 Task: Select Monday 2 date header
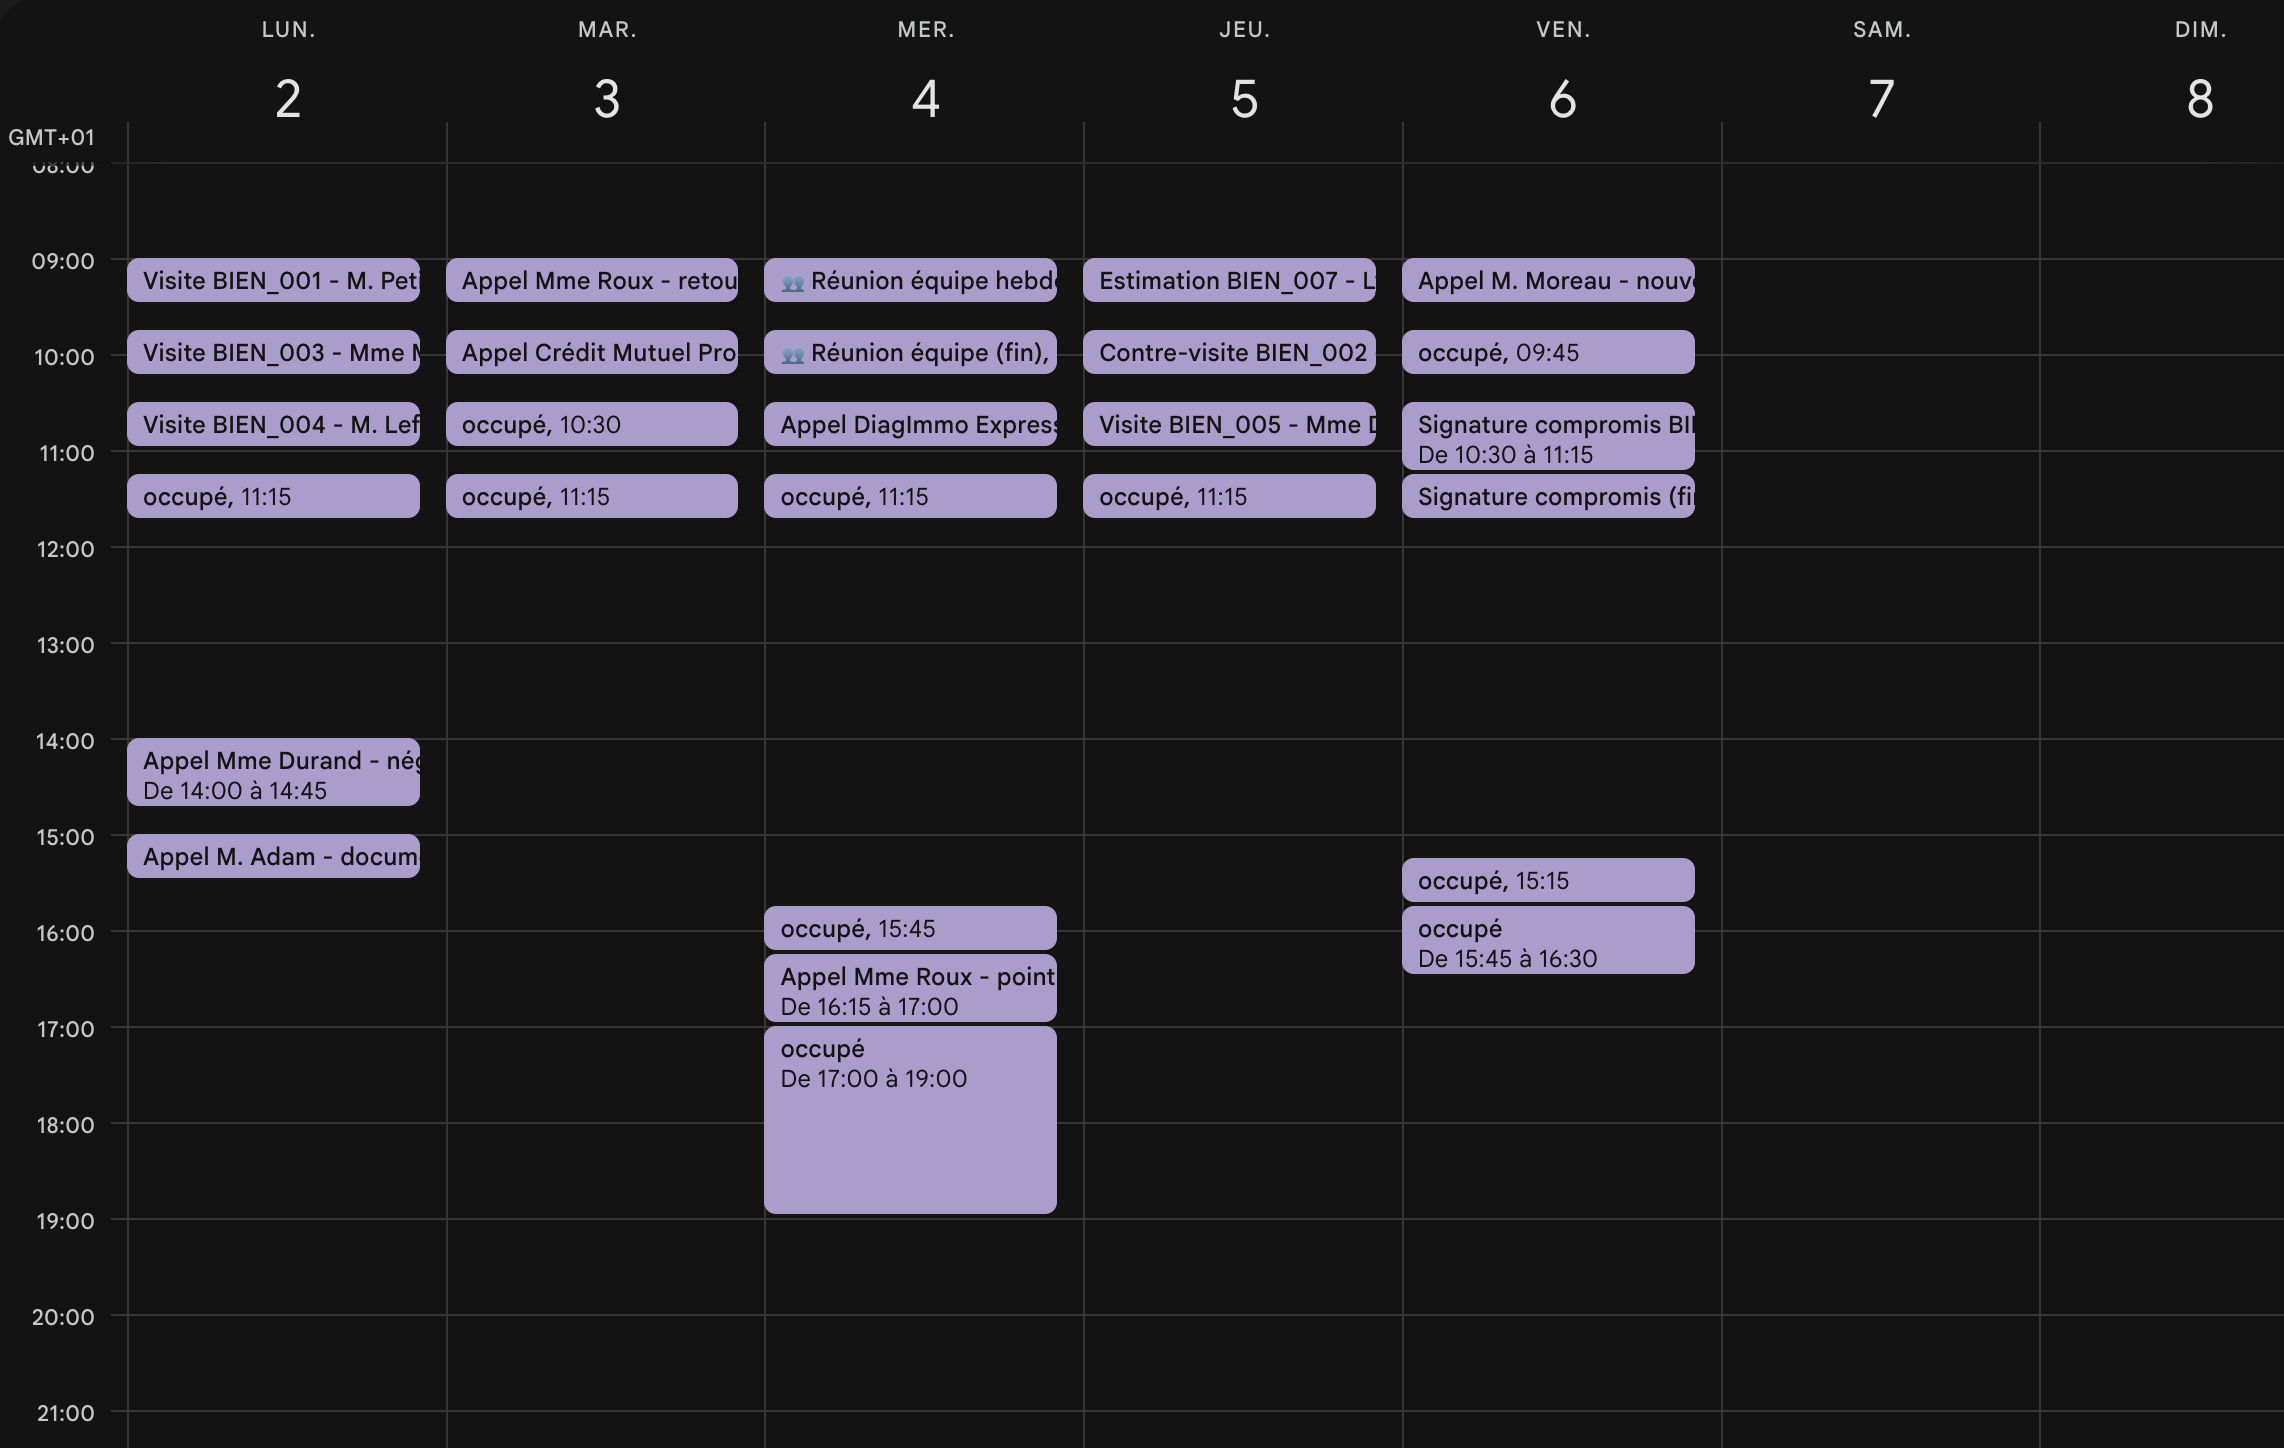(288, 98)
